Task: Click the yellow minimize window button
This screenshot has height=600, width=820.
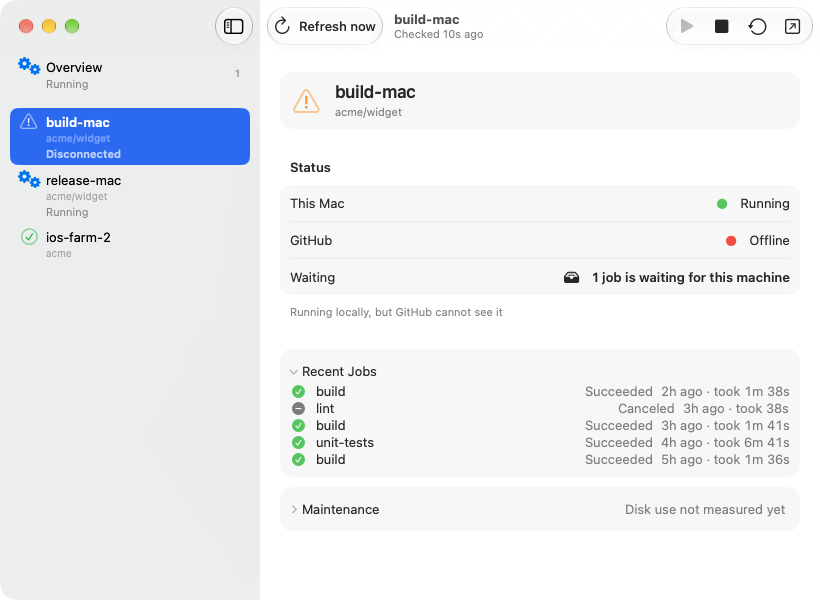Action: (x=49, y=26)
